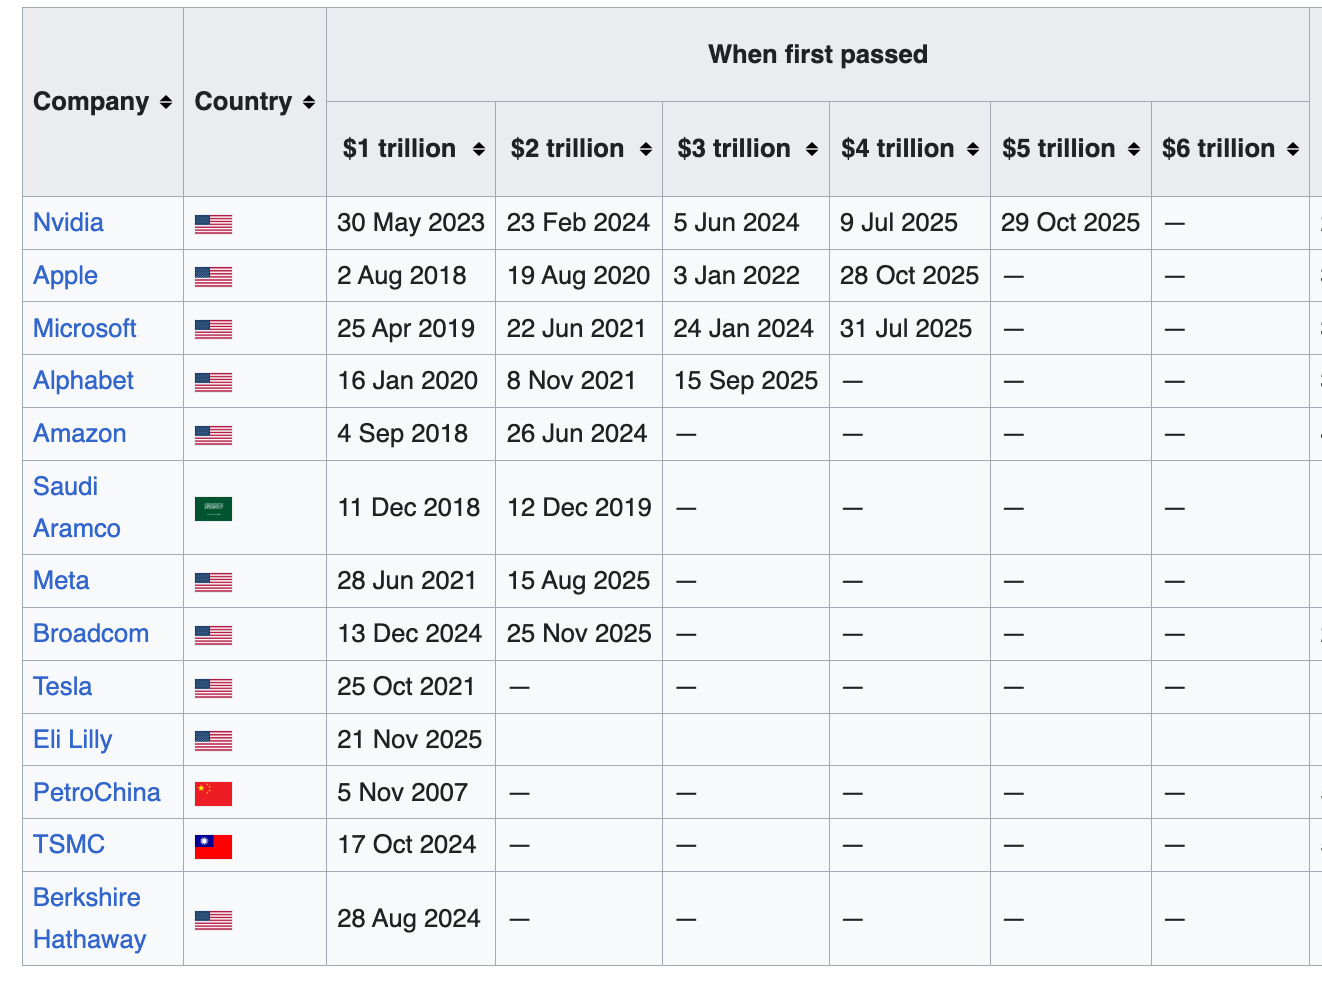1322x988 pixels.
Task: Sort table by Company column
Action: click(x=165, y=102)
